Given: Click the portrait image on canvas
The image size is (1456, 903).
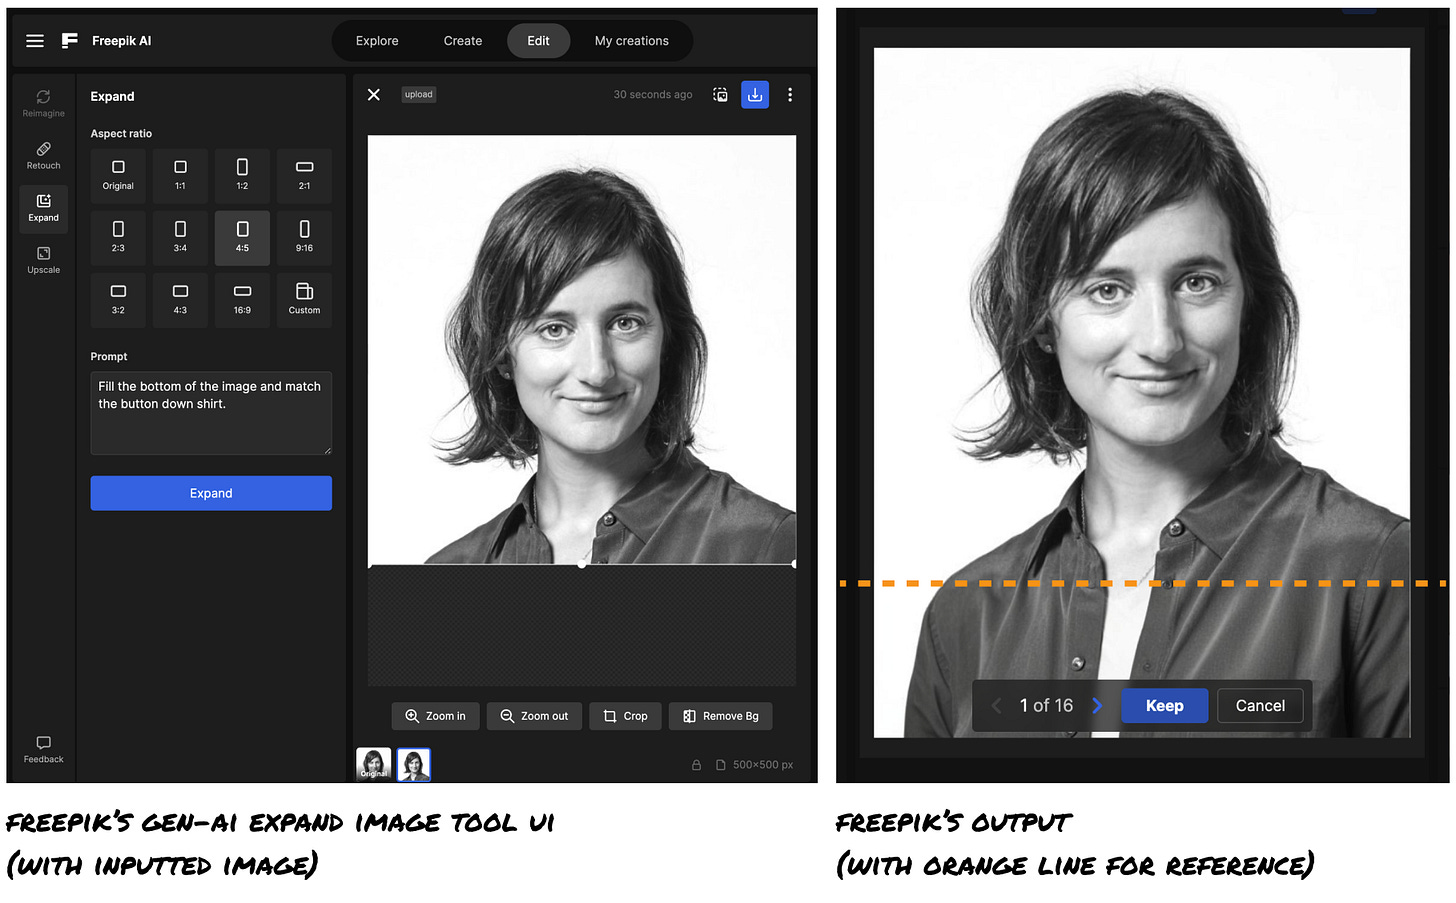Looking at the screenshot, I should (x=582, y=350).
